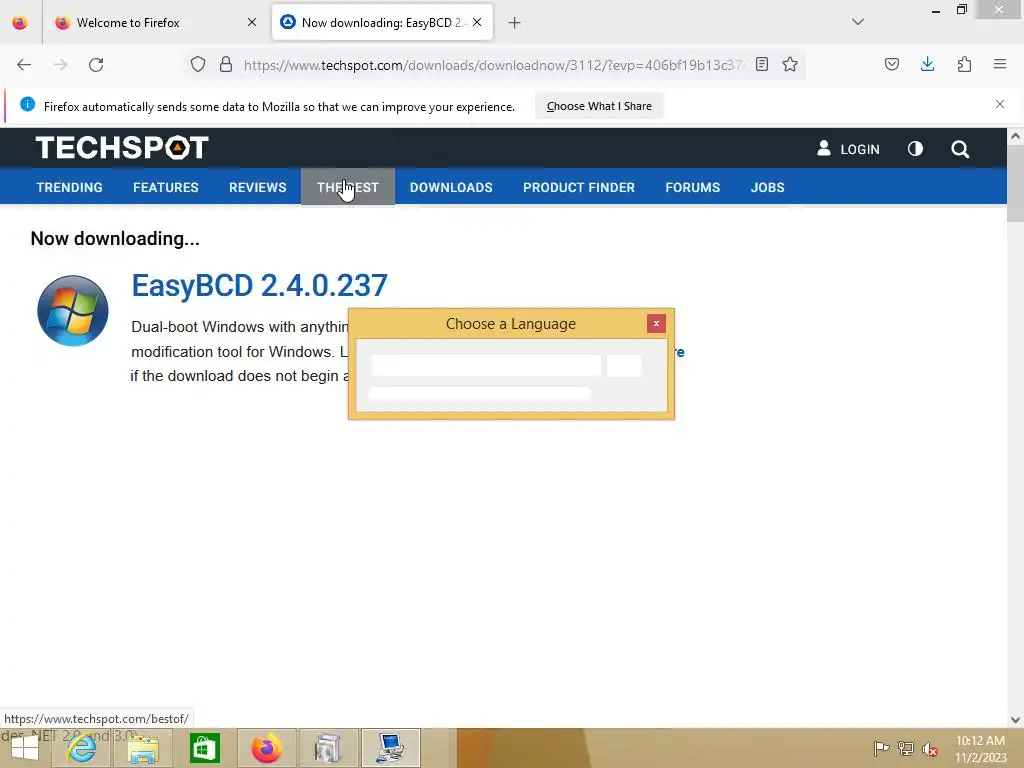Close the Now downloading EasyBCD tab
The width and height of the screenshot is (1024, 768).
(477, 22)
